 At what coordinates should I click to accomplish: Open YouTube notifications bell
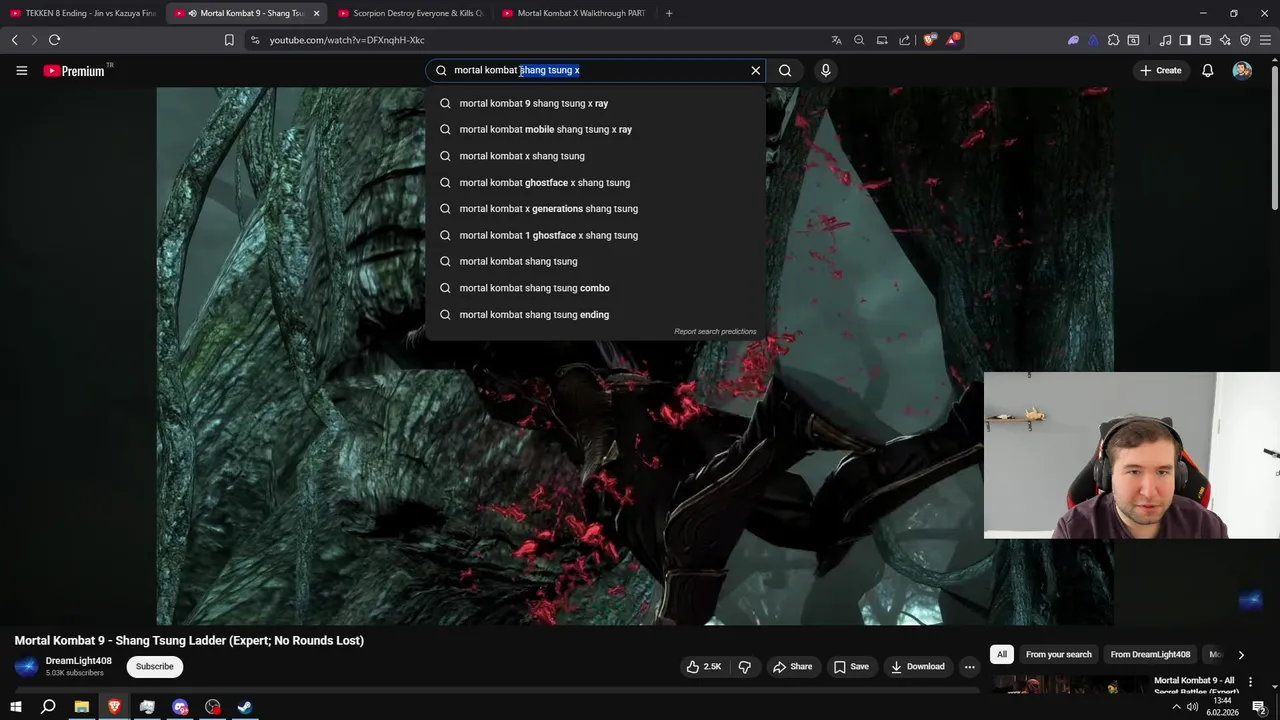click(1208, 70)
